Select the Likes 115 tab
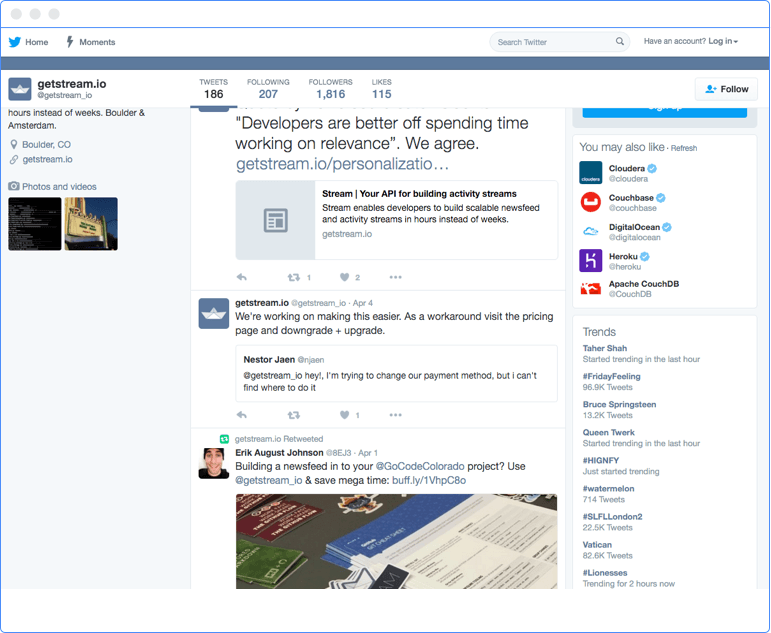This screenshot has height=633, width=771. pyautogui.click(x=382, y=89)
